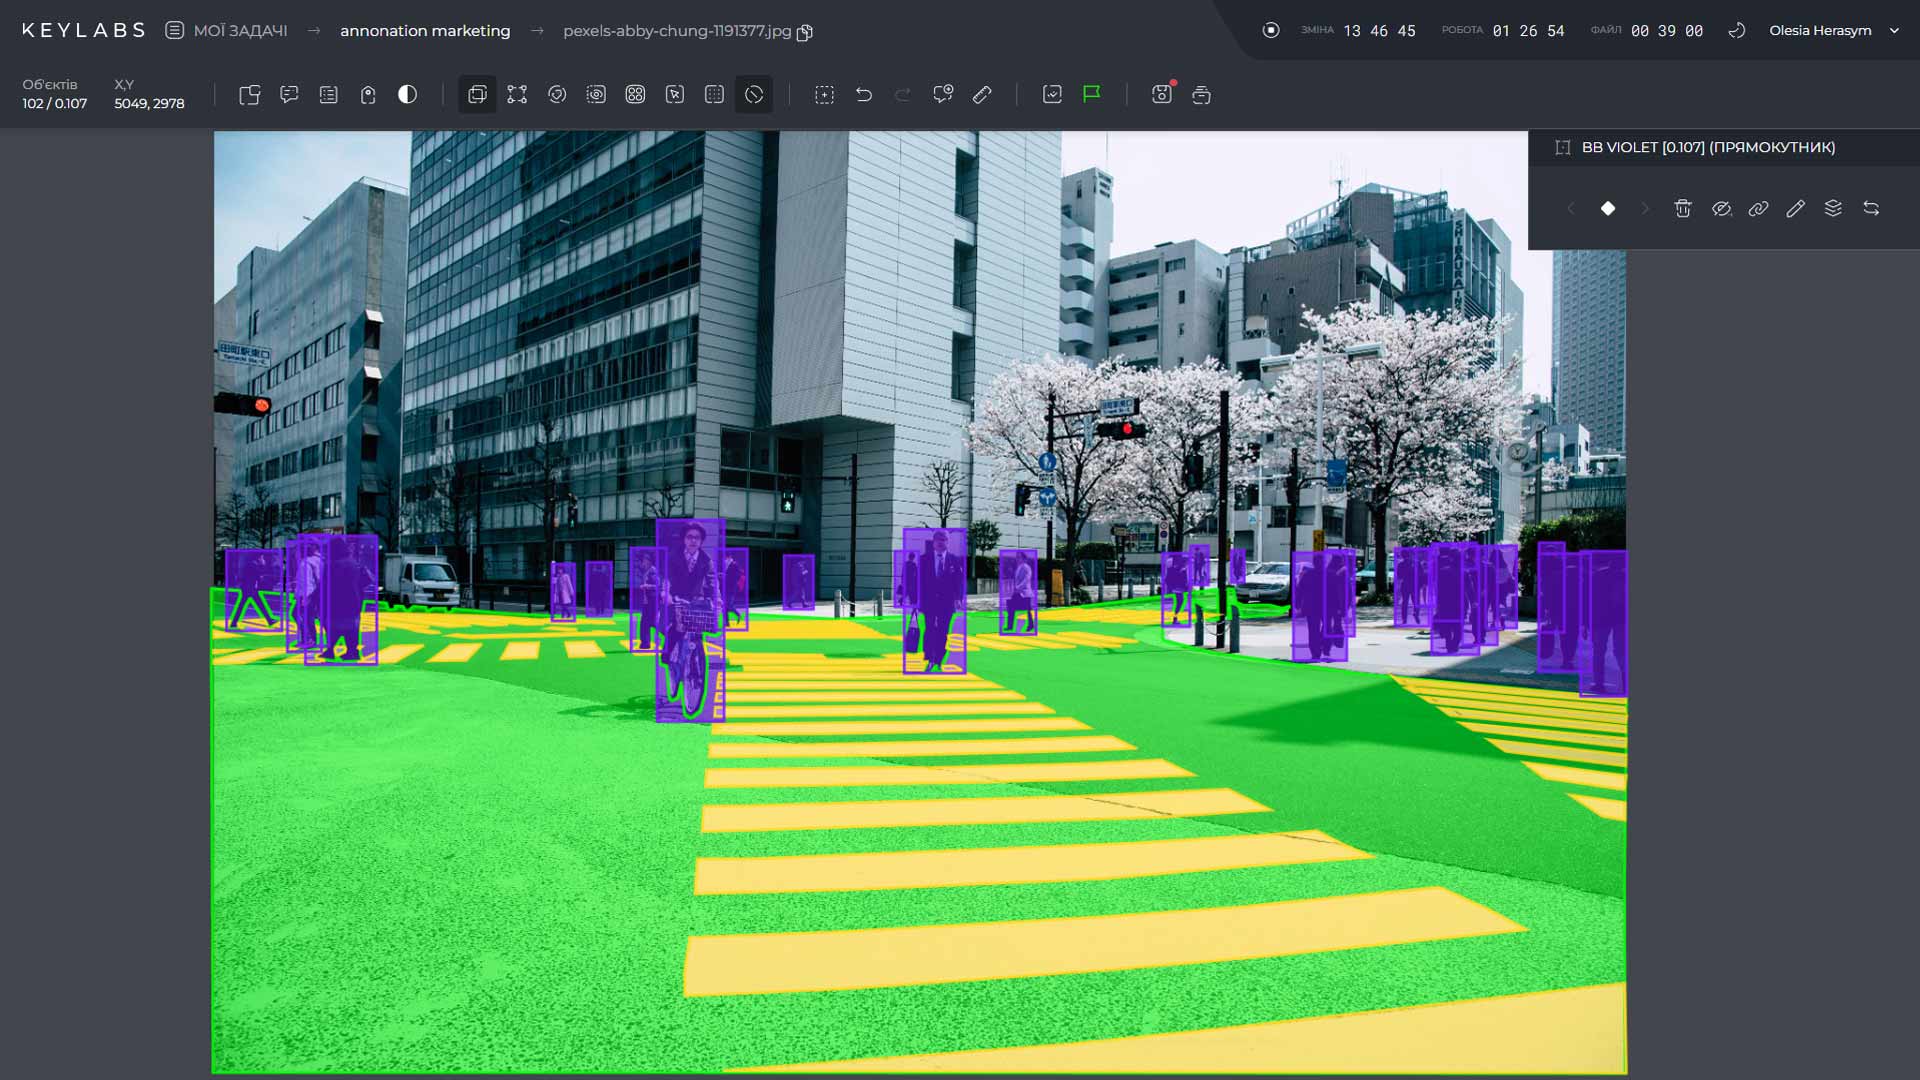Viewport: 1920px width, 1080px height.
Task: Click the undo icon in the toolbar
Action: 864,95
